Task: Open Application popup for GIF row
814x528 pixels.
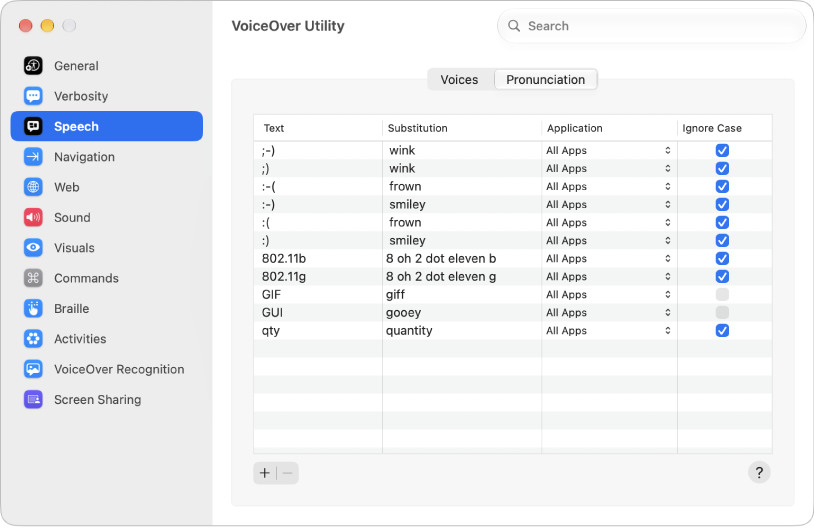Action: coord(608,294)
